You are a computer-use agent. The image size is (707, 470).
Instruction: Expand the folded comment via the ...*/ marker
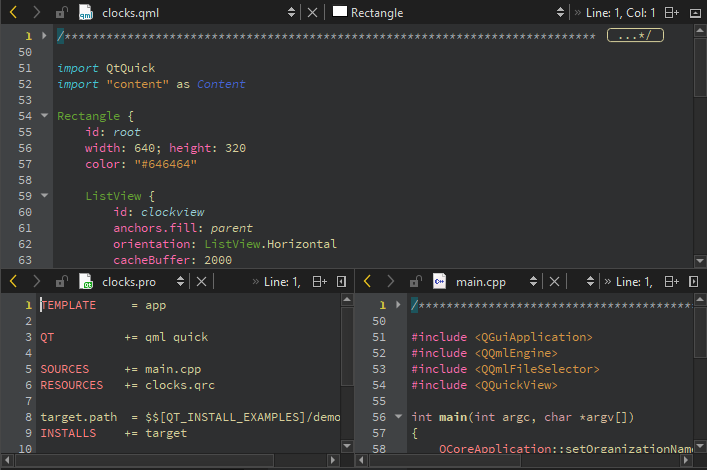click(x=635, y=35)
